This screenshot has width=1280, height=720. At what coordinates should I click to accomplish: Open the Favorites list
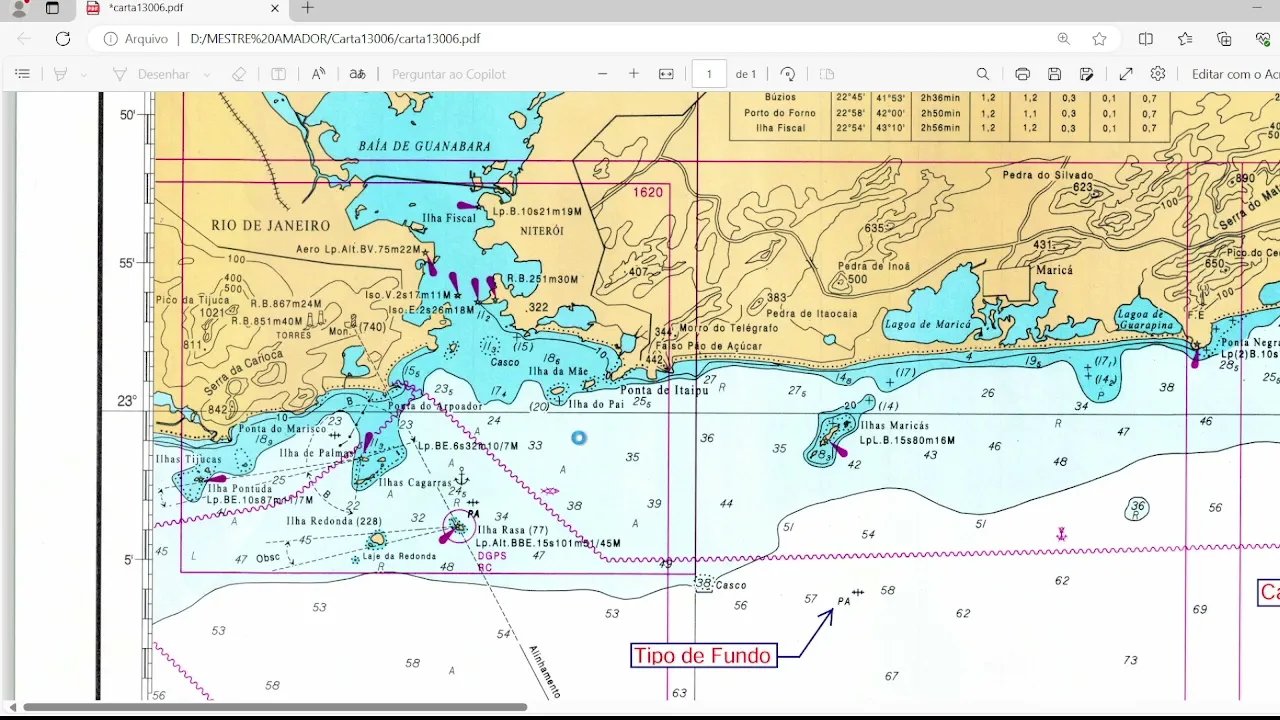pyautogui.click(x=1185, y=39)
